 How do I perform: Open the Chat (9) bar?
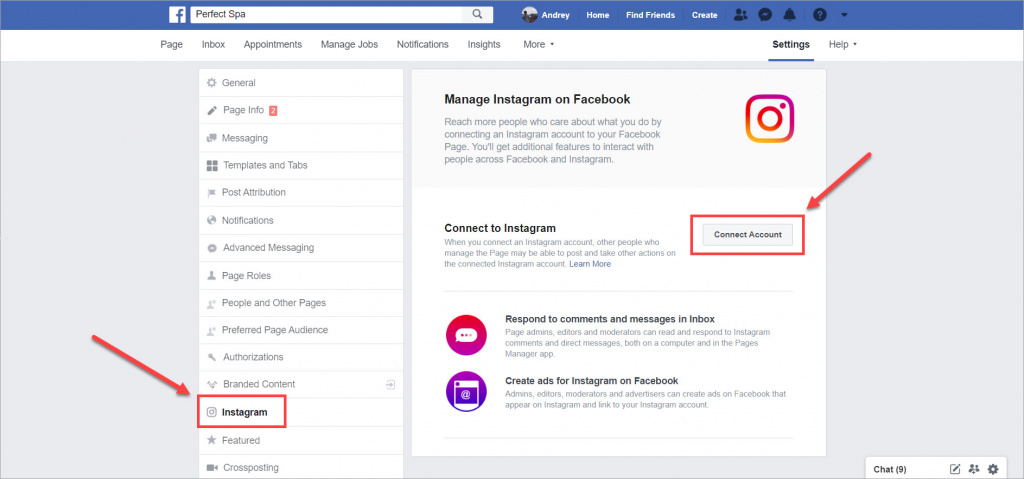tap(890, 469)
